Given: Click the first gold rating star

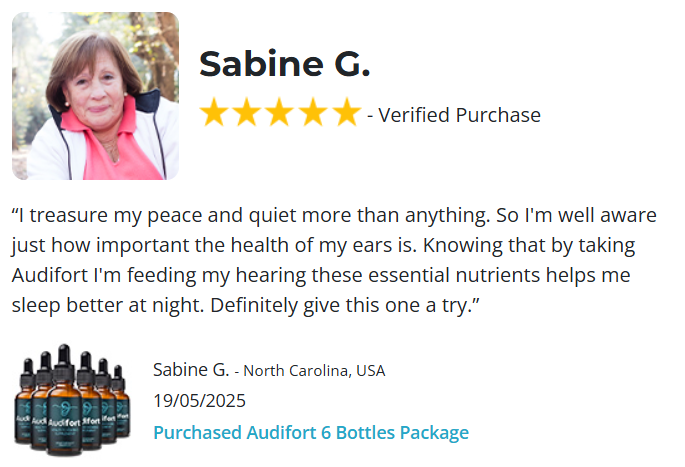Looking at the screenshot, I should (x=214, y=113).
